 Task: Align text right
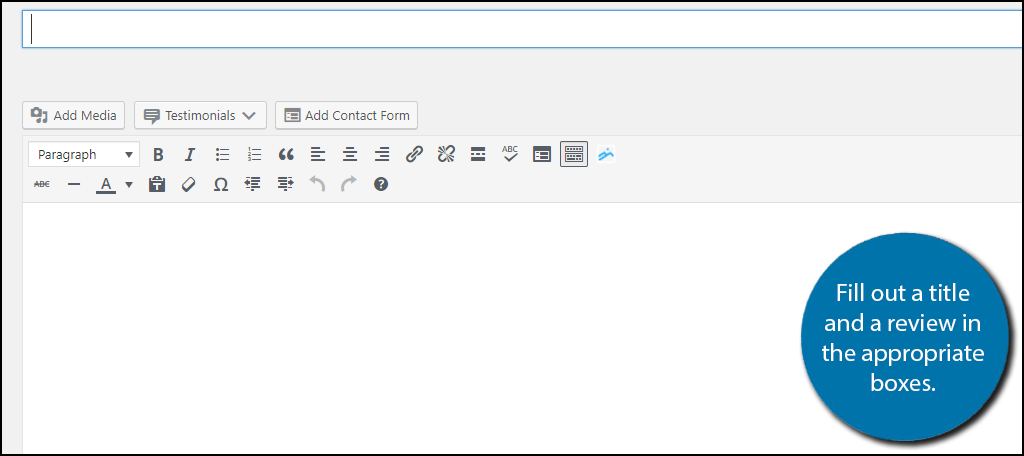[x=382, y=155]
